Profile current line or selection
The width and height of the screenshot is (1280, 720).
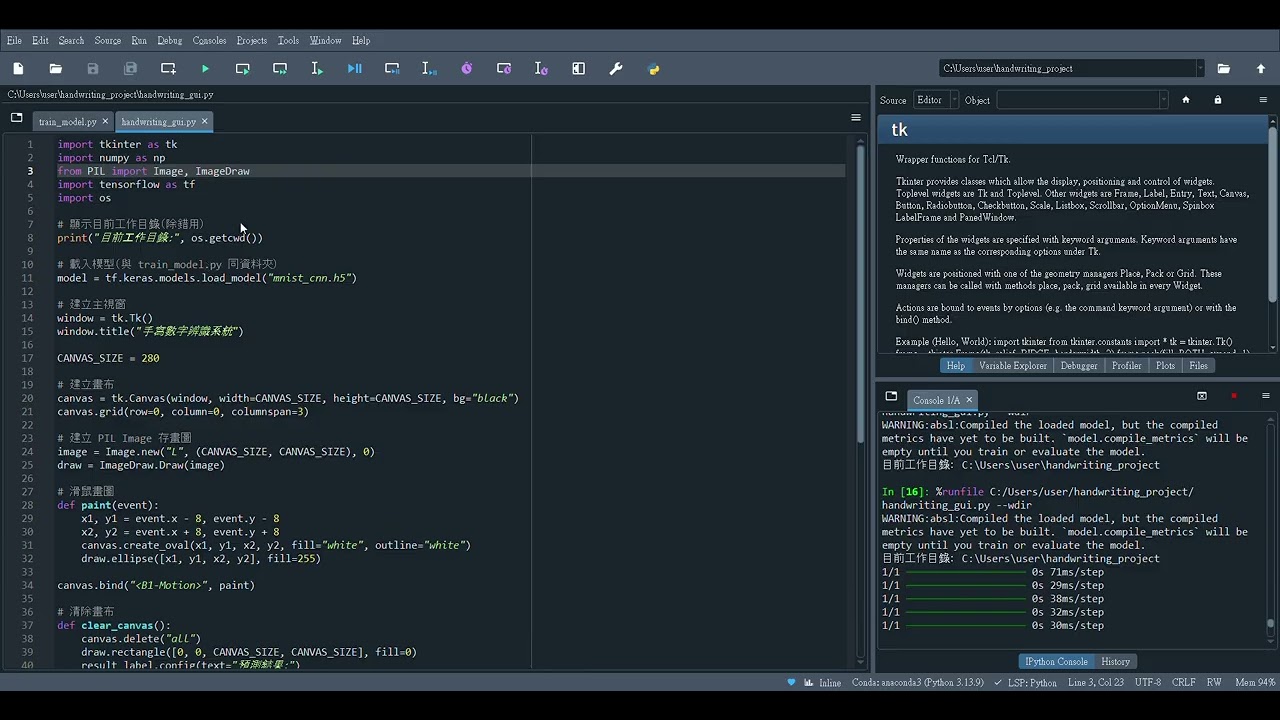(541, 69)
